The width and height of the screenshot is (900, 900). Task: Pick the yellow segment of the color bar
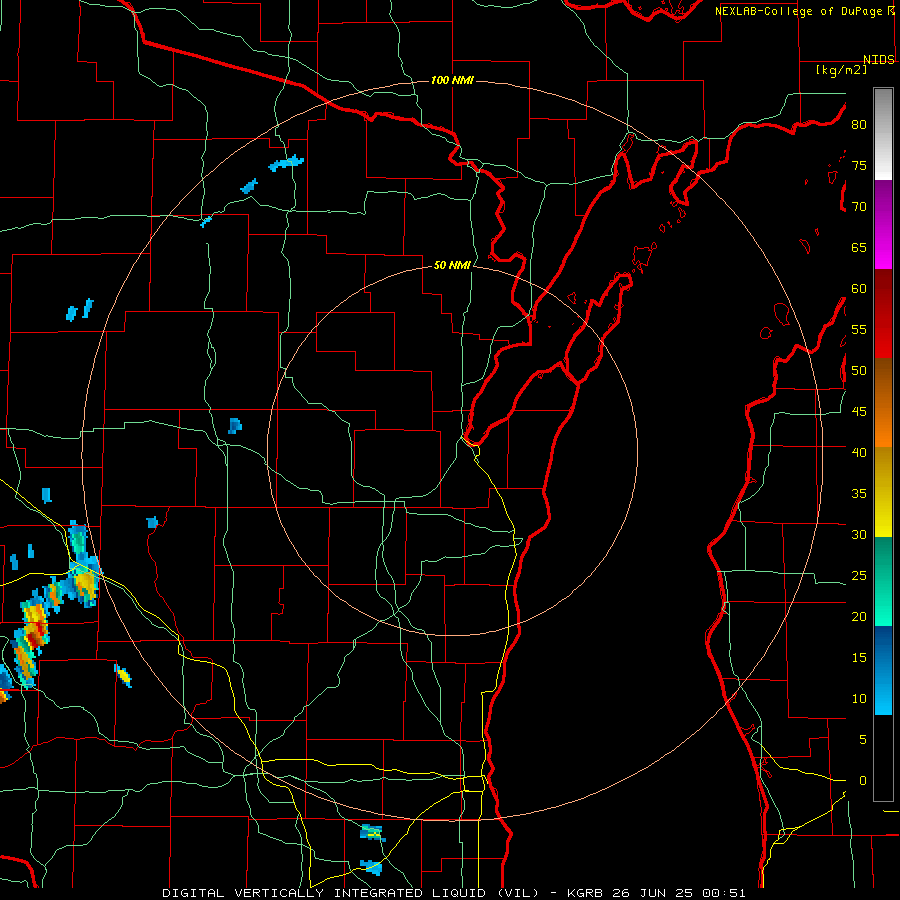(x=883, y=492)
